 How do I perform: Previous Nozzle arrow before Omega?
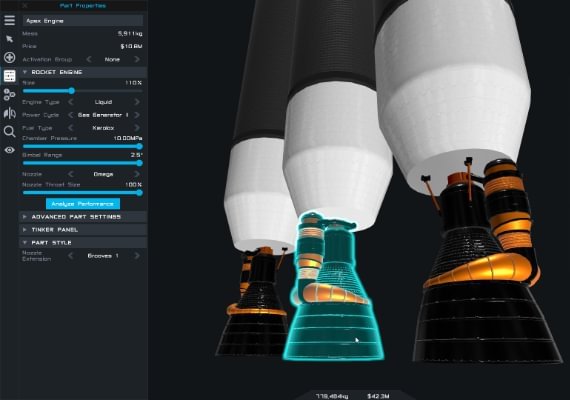pyautogui.click(x=71, y=174)
